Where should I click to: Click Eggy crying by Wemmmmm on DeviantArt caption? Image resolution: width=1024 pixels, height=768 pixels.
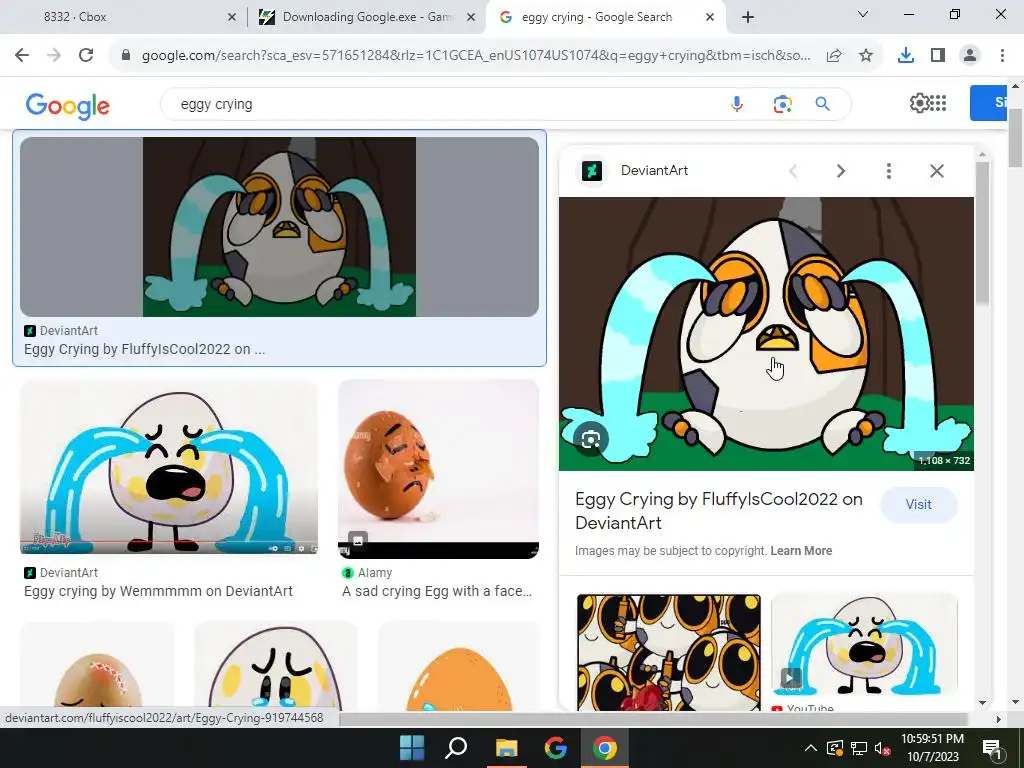coord(158,591)
